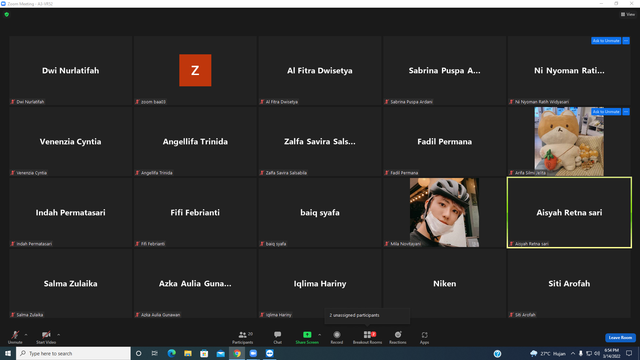
Task: Click Ask to Unmute on Ni Nyoman Rati tile
Action: (x=606, y=40)
